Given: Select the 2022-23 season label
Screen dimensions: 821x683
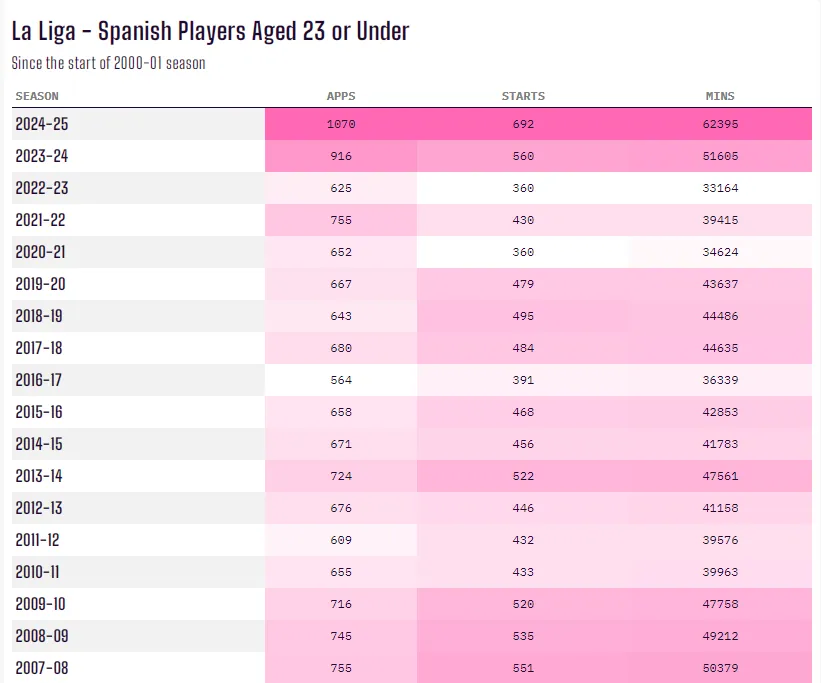Looking at the screenshot, I should point(42,188).
